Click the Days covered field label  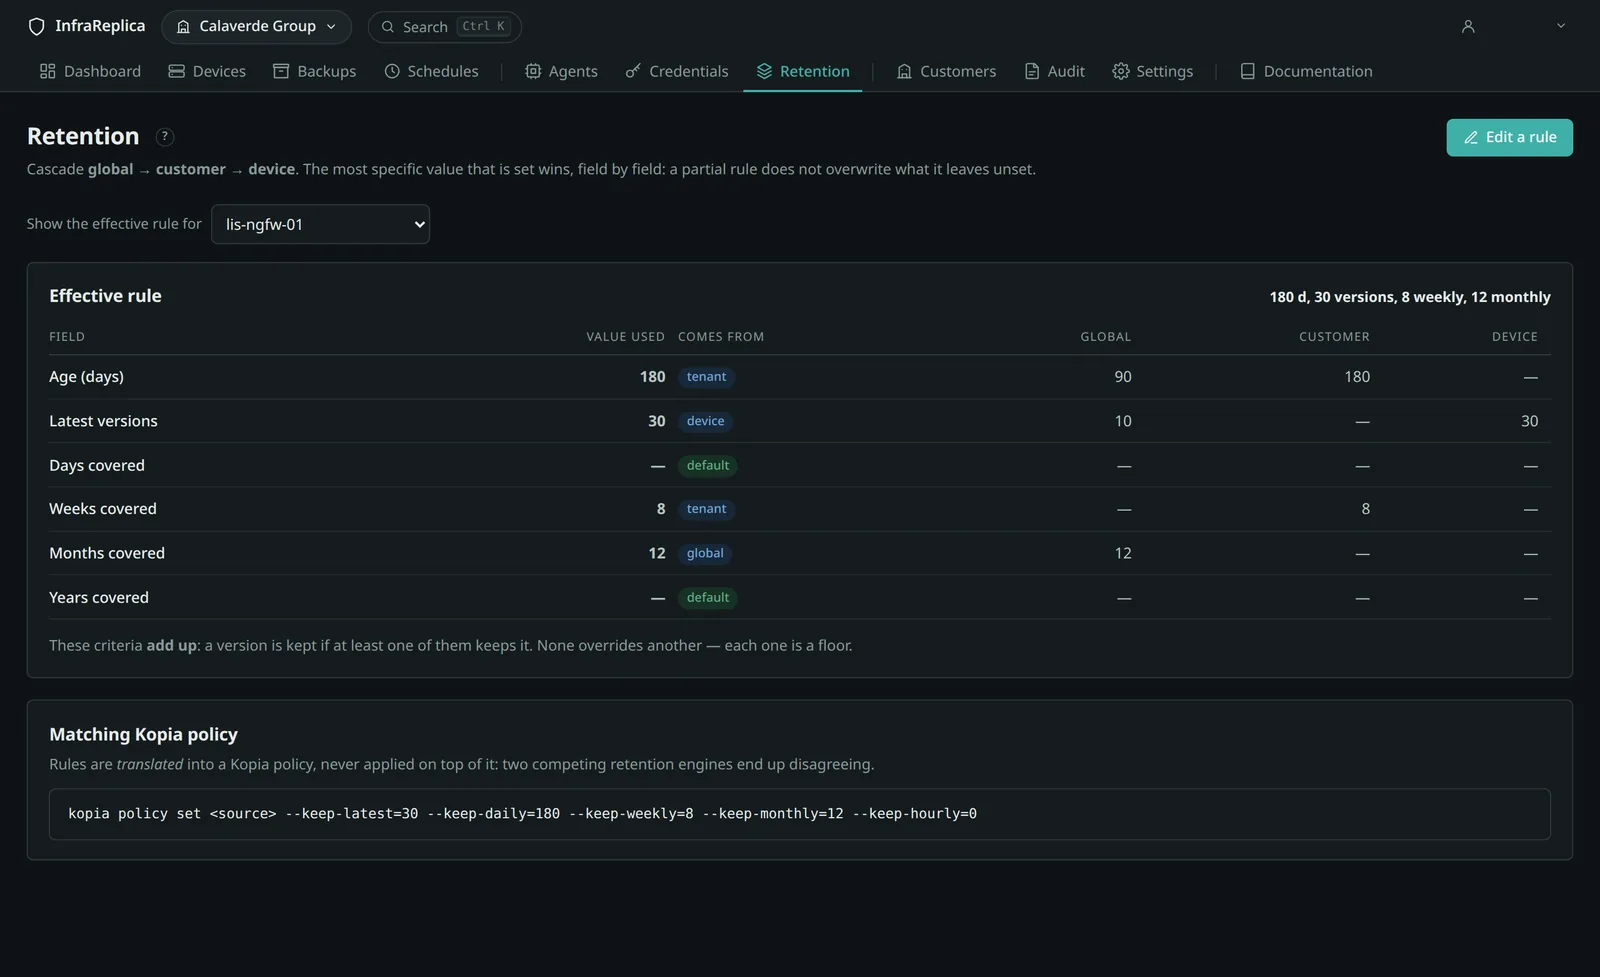coord(97,465)
